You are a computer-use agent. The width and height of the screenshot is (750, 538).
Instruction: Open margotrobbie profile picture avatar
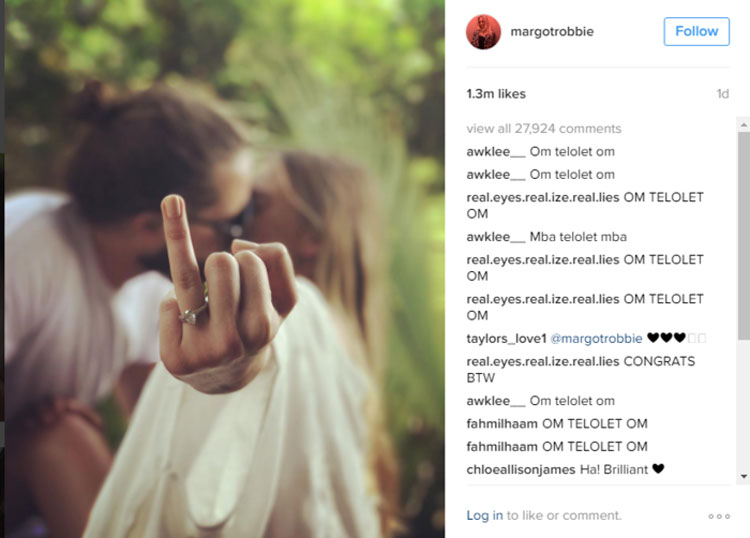(483, 32)
